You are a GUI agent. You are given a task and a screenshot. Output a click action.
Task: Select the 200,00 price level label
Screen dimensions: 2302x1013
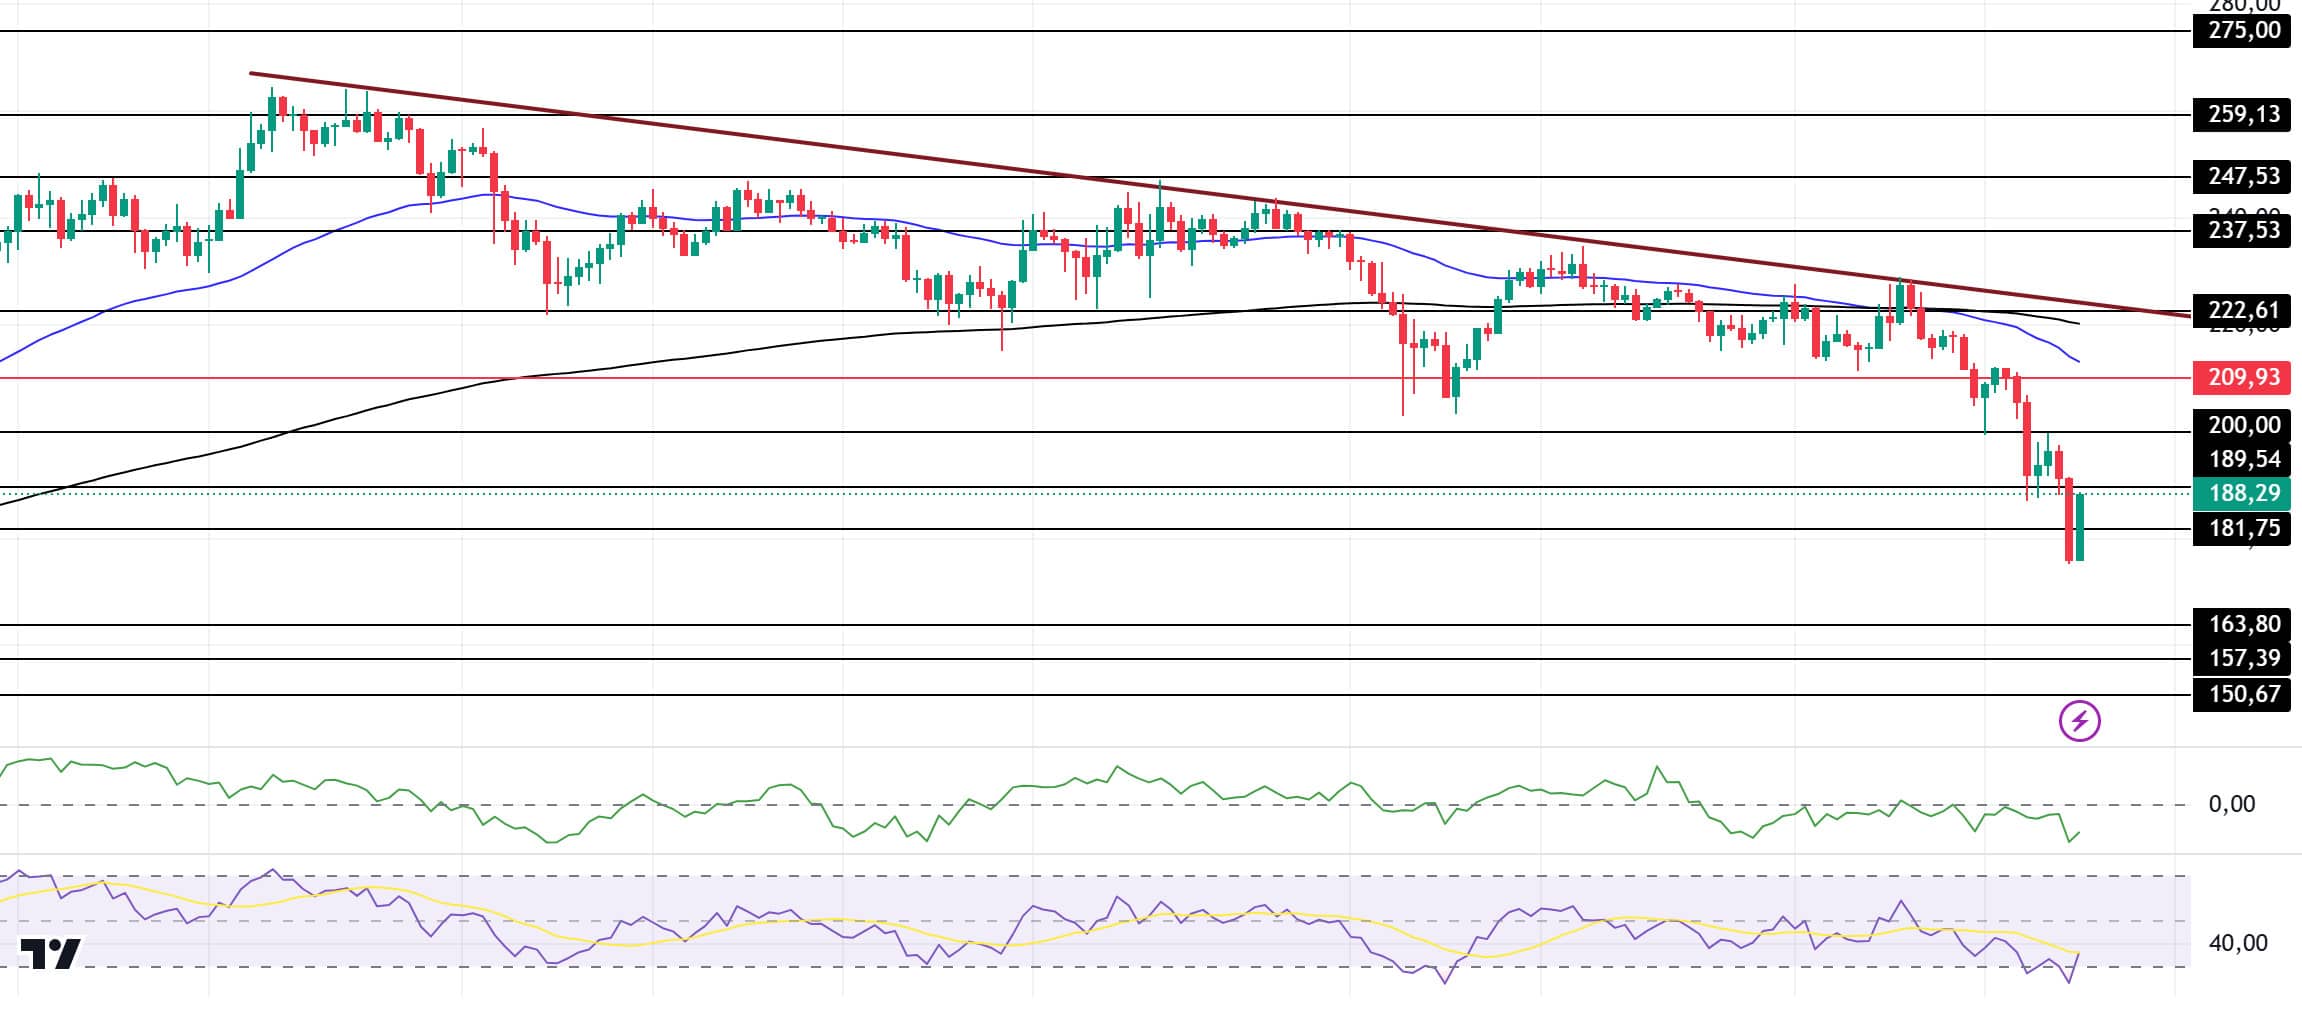2241,425
